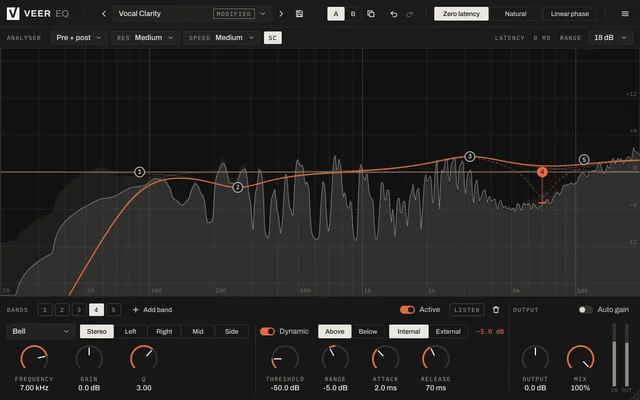The image size is (640, 400).
Task: Click the Frequency knob
Action: [x=34, y=359]
